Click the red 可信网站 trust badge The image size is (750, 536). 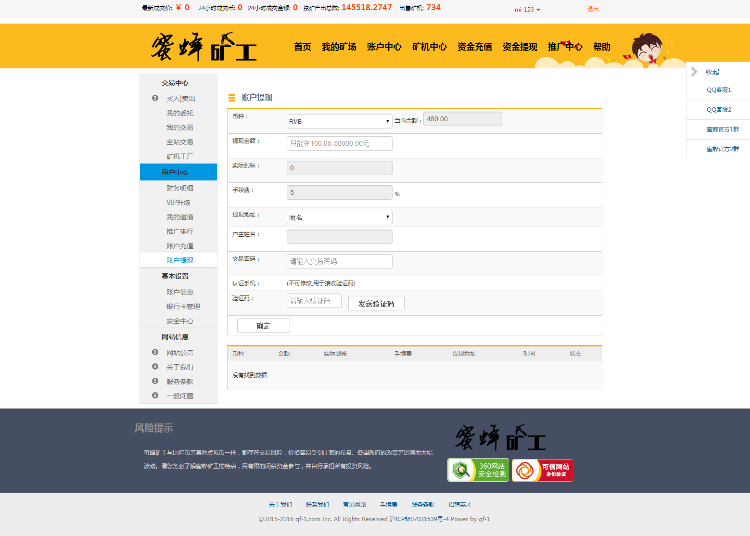click(x=542, y=470)
